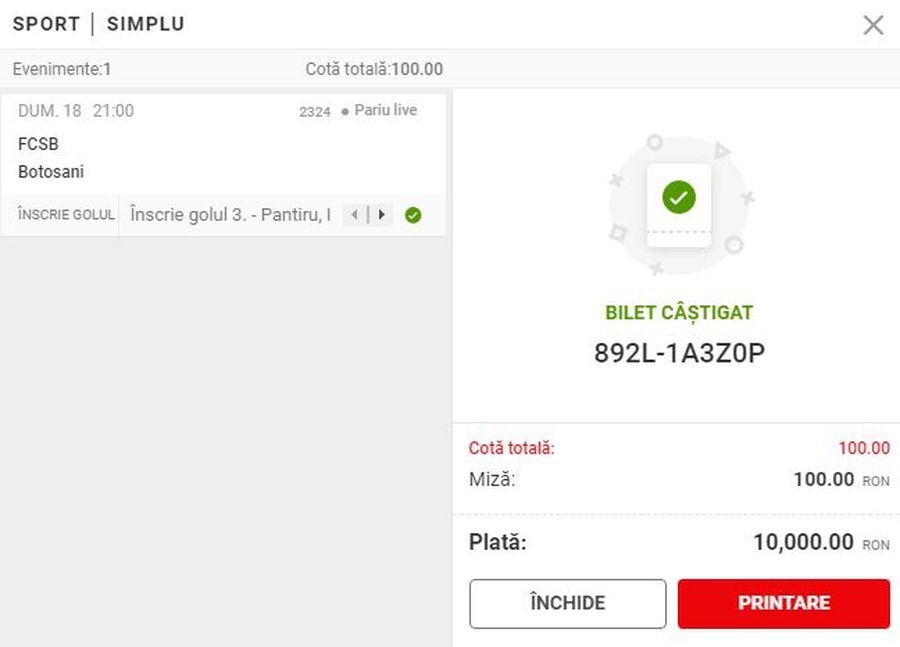The height and width of the screenshot is (647, 900).
Task: Switch to the SIMPLU tab
Action: 145,24
